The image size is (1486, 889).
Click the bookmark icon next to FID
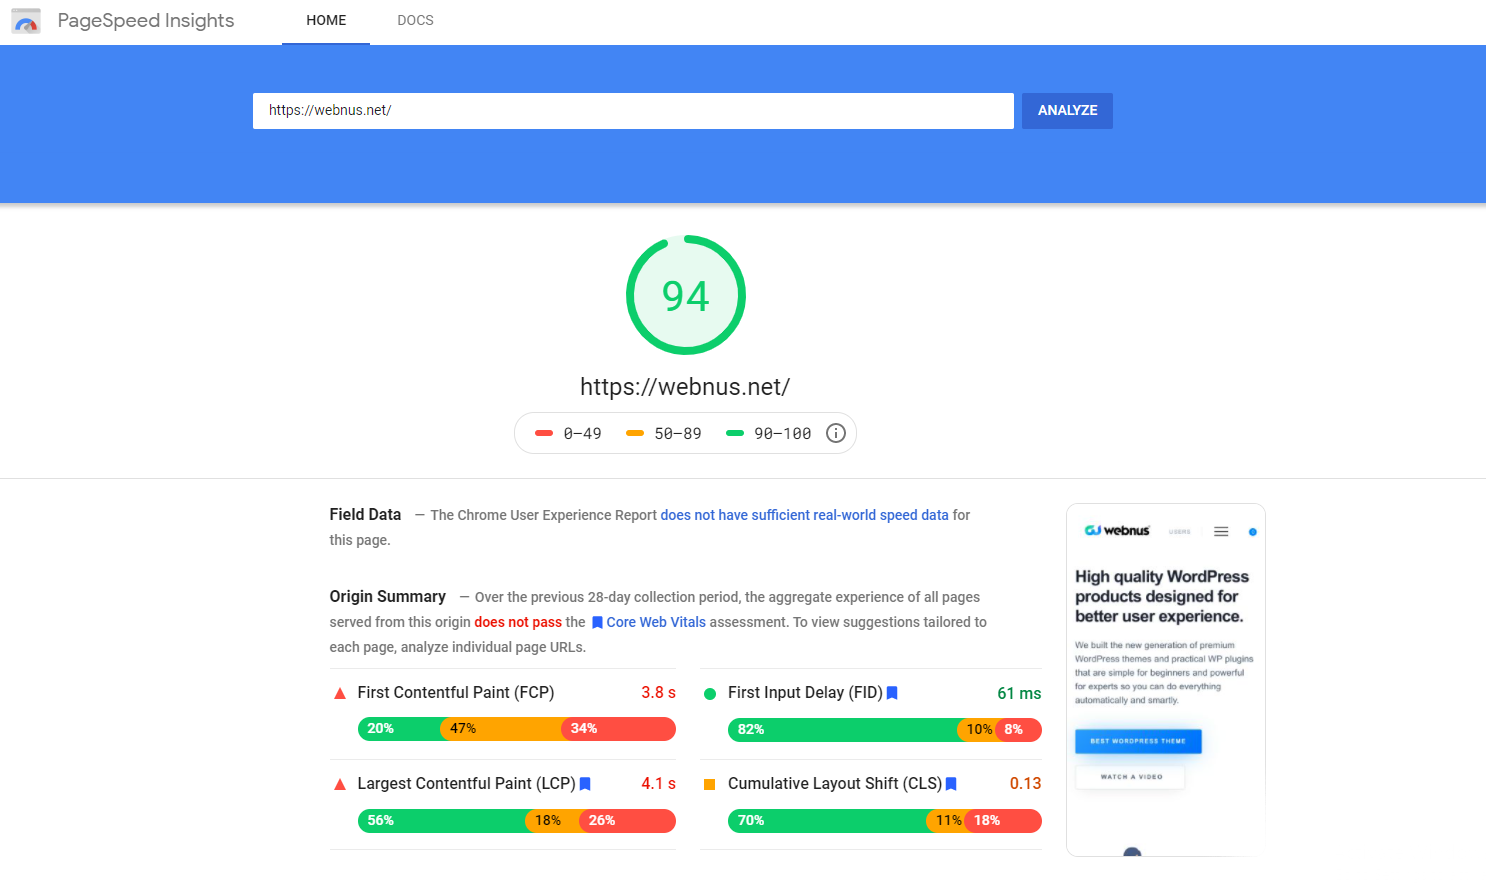pos(892,693)
